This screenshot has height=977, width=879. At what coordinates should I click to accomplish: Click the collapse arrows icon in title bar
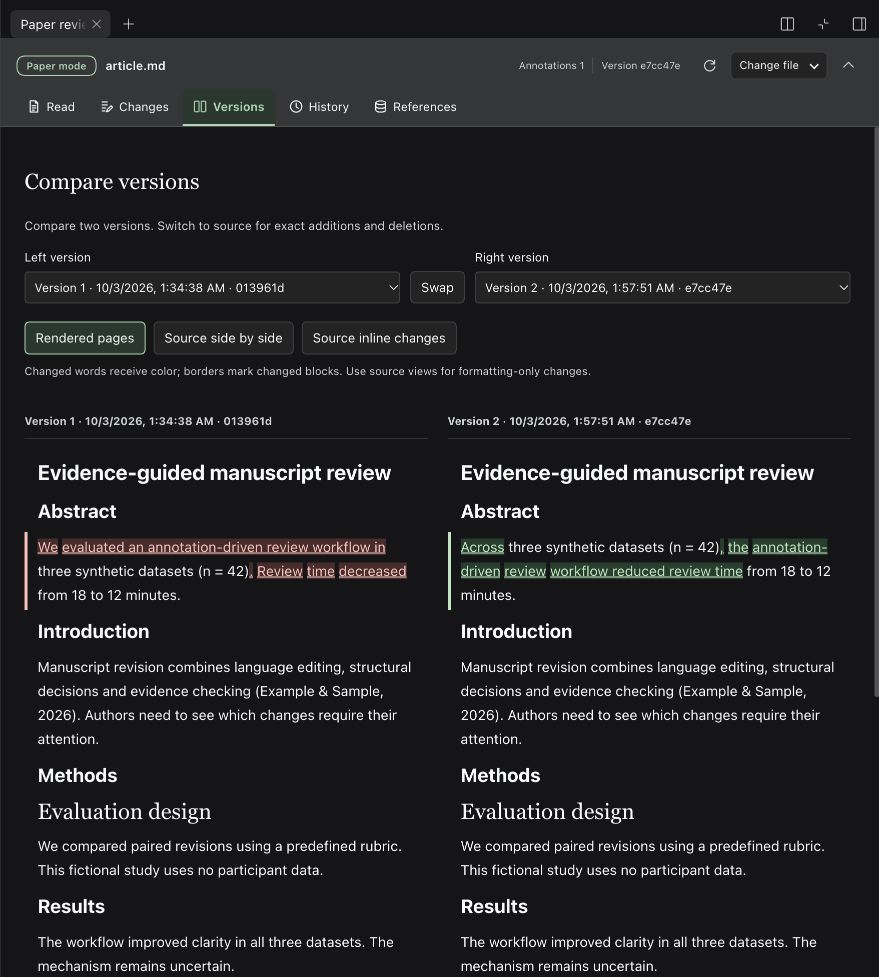point(824,24)
